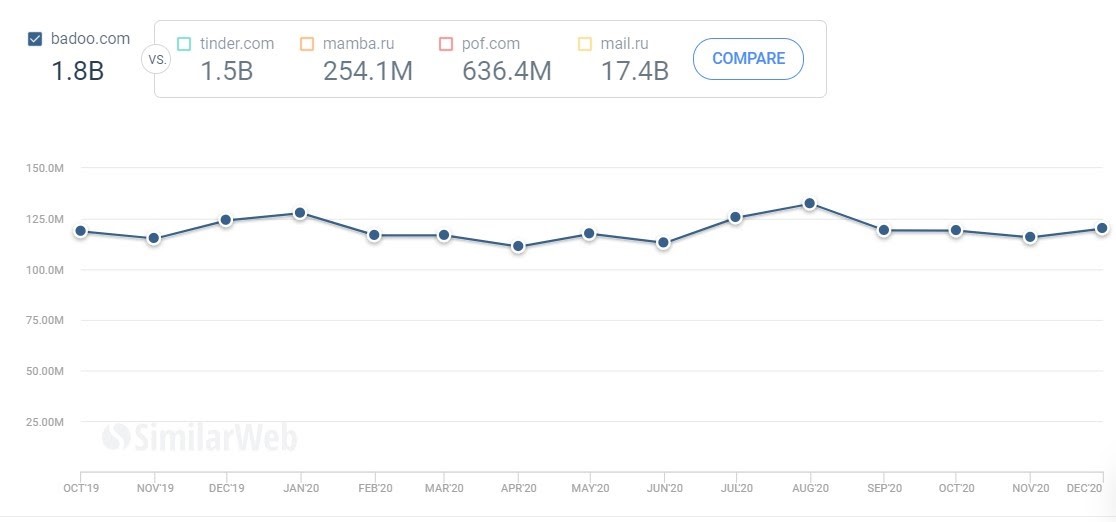The width and height of the screenshot is (1116, 522).
Task: Click the 150.0M axis label
Action: pos(44,168)
